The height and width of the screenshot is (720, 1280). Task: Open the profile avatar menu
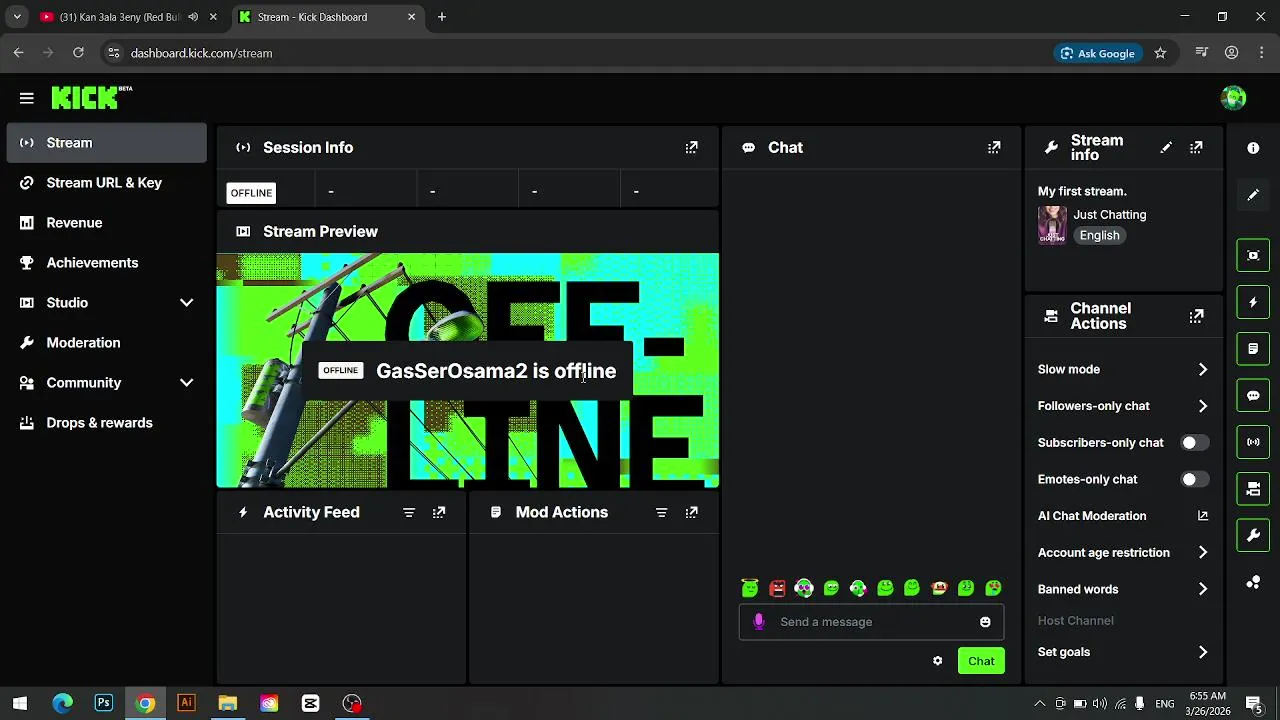coord(1233,97)
